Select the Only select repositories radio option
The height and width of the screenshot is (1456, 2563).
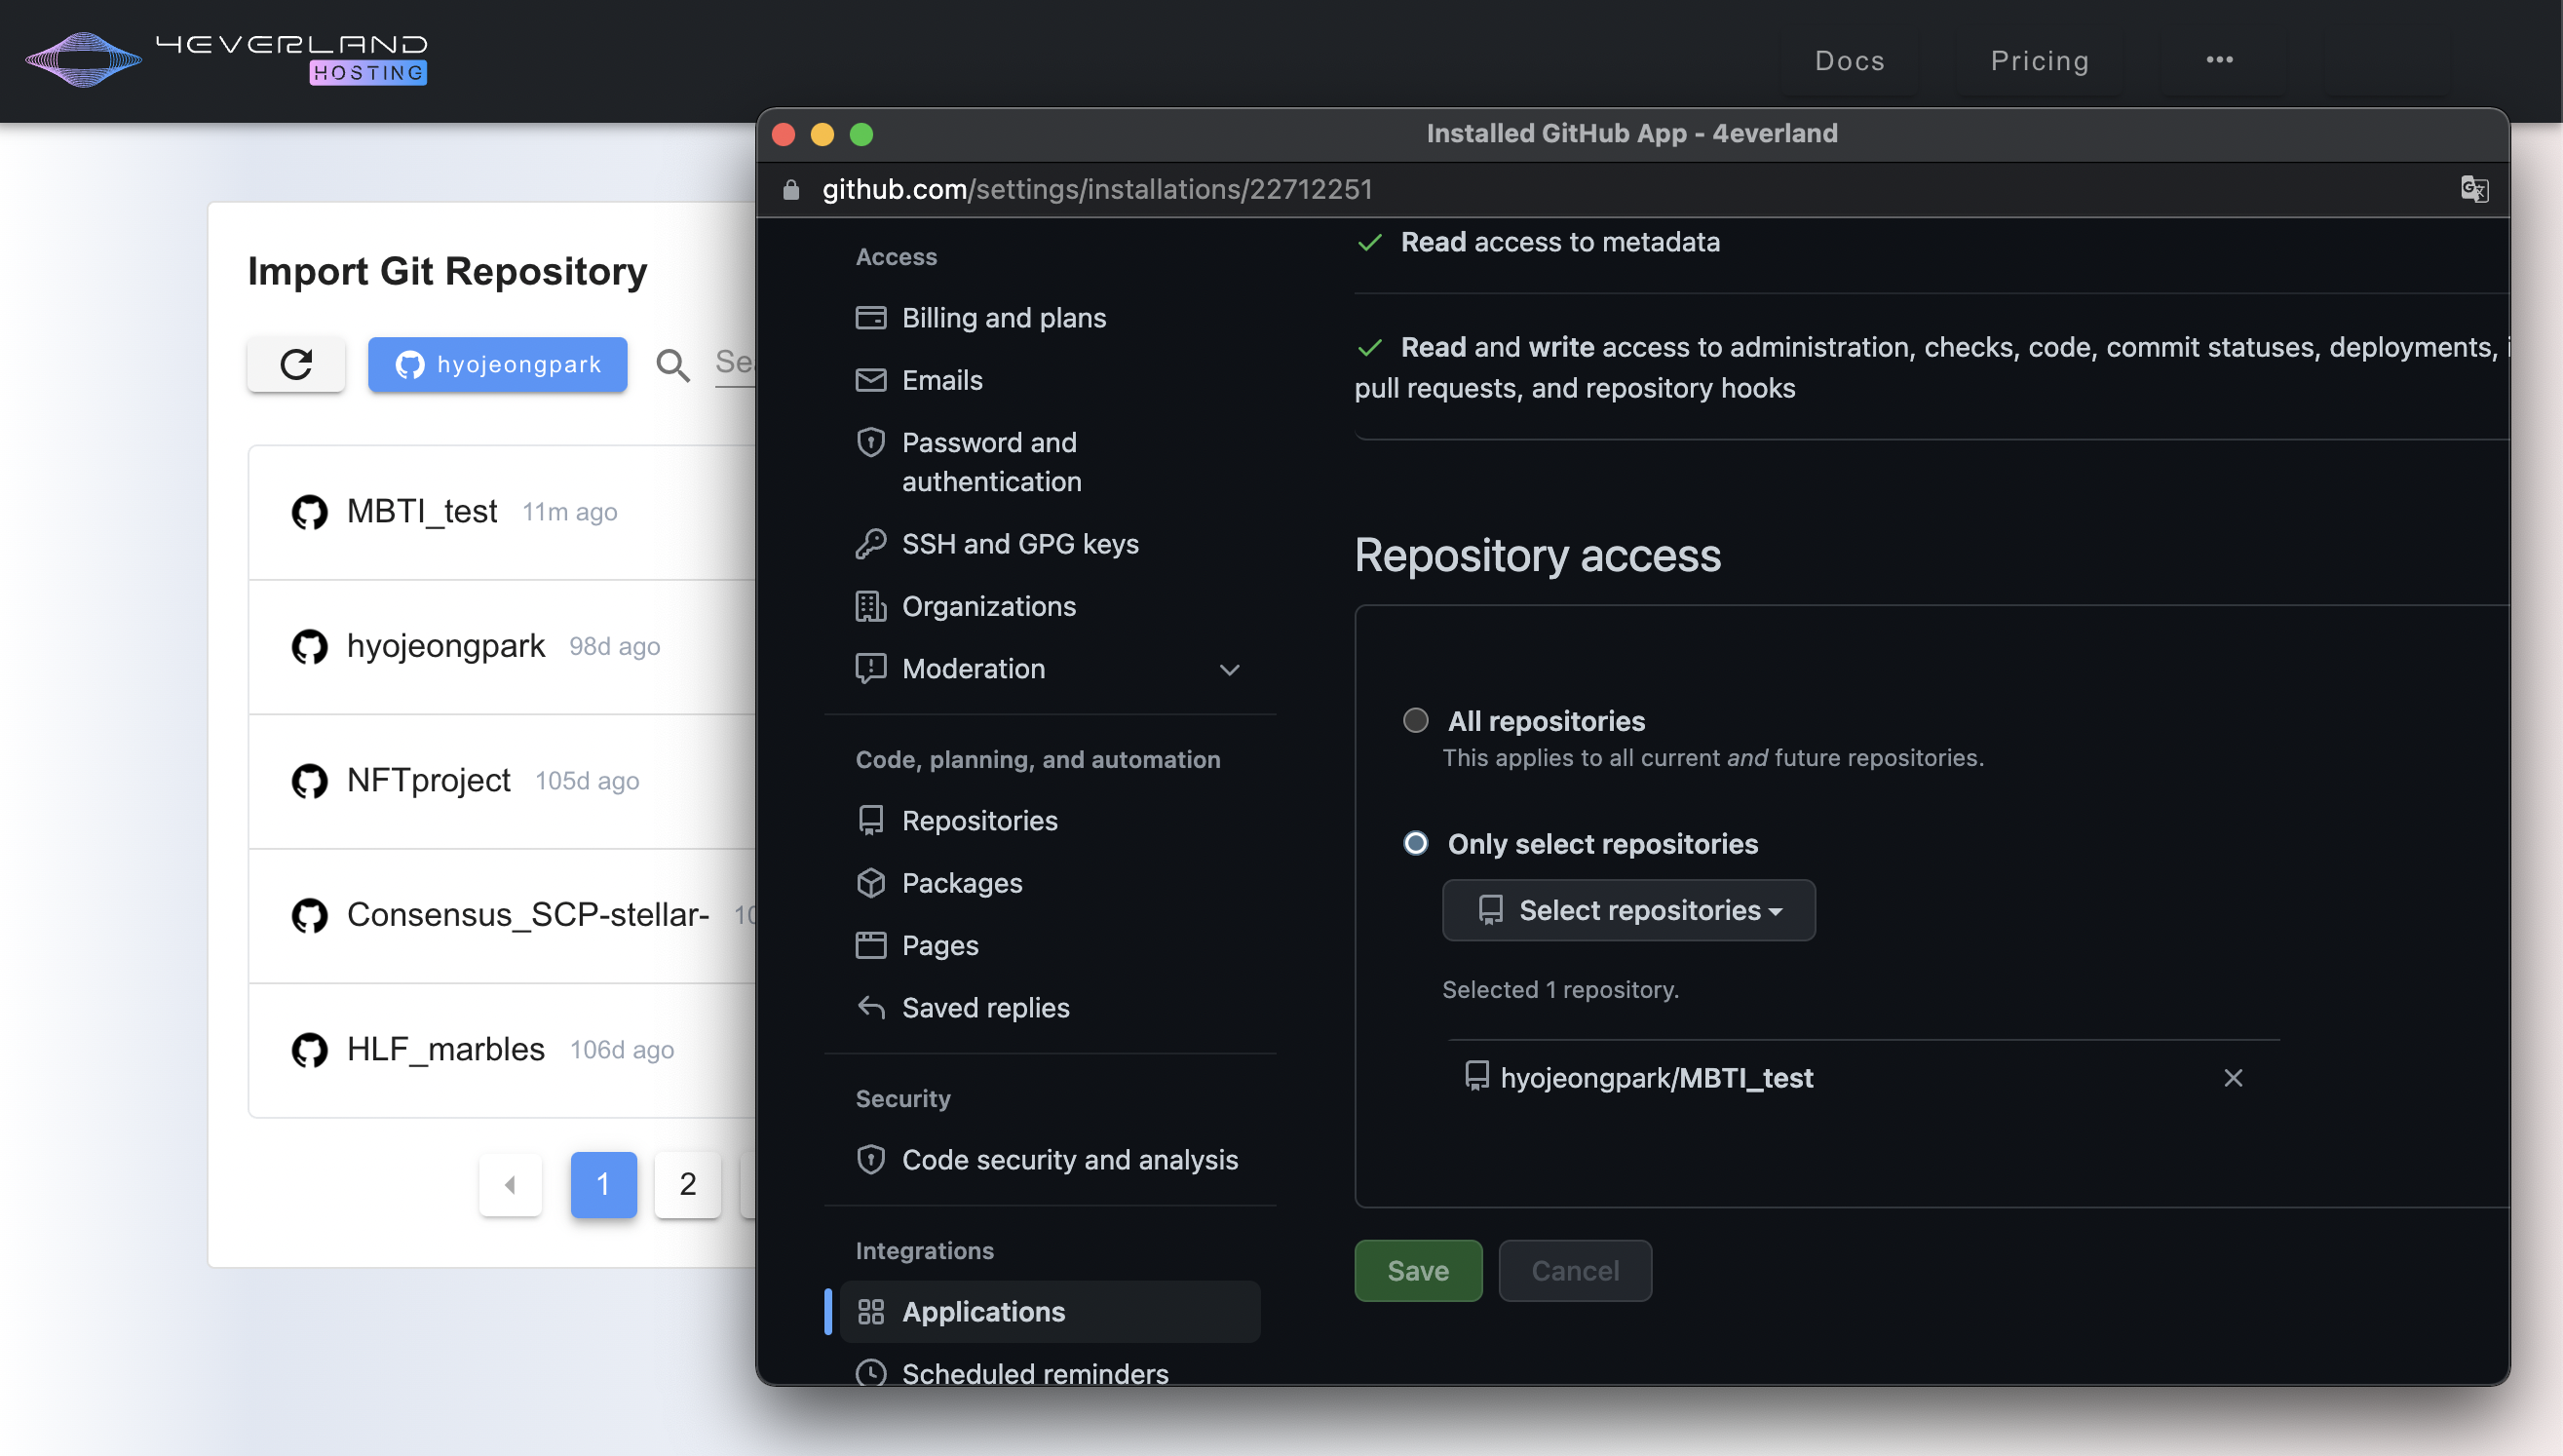click(x=1415, y=843)
